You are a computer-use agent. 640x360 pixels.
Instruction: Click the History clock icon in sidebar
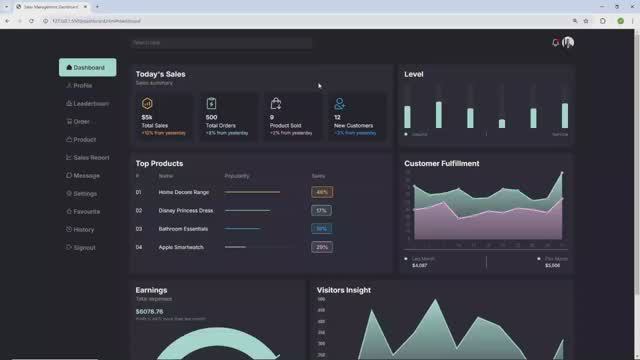click(x=69, y=229)
